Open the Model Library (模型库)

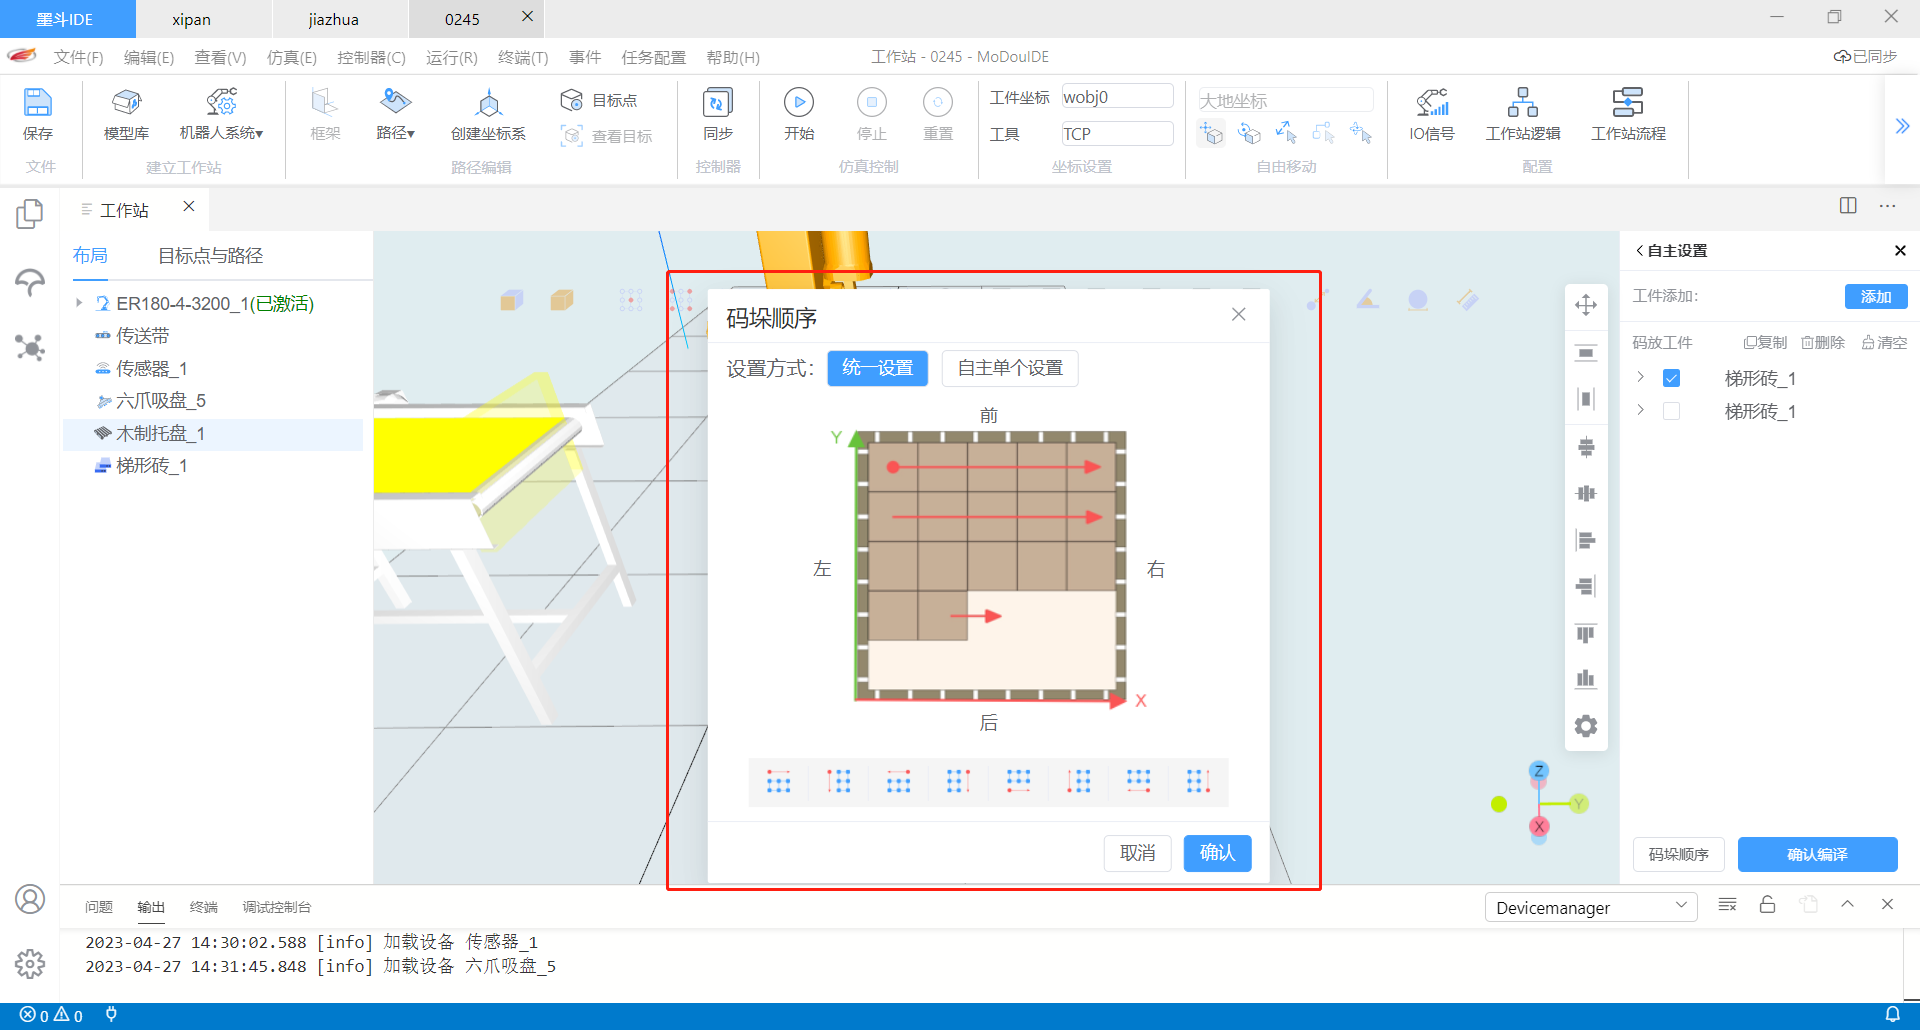pos(126,103)
